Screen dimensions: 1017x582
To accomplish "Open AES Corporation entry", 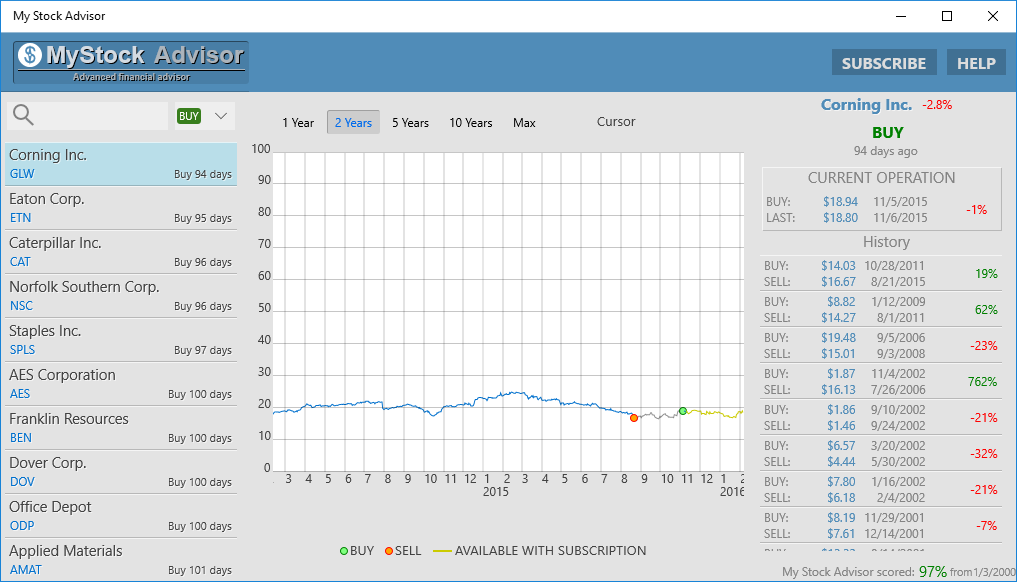I will point(121,384).
